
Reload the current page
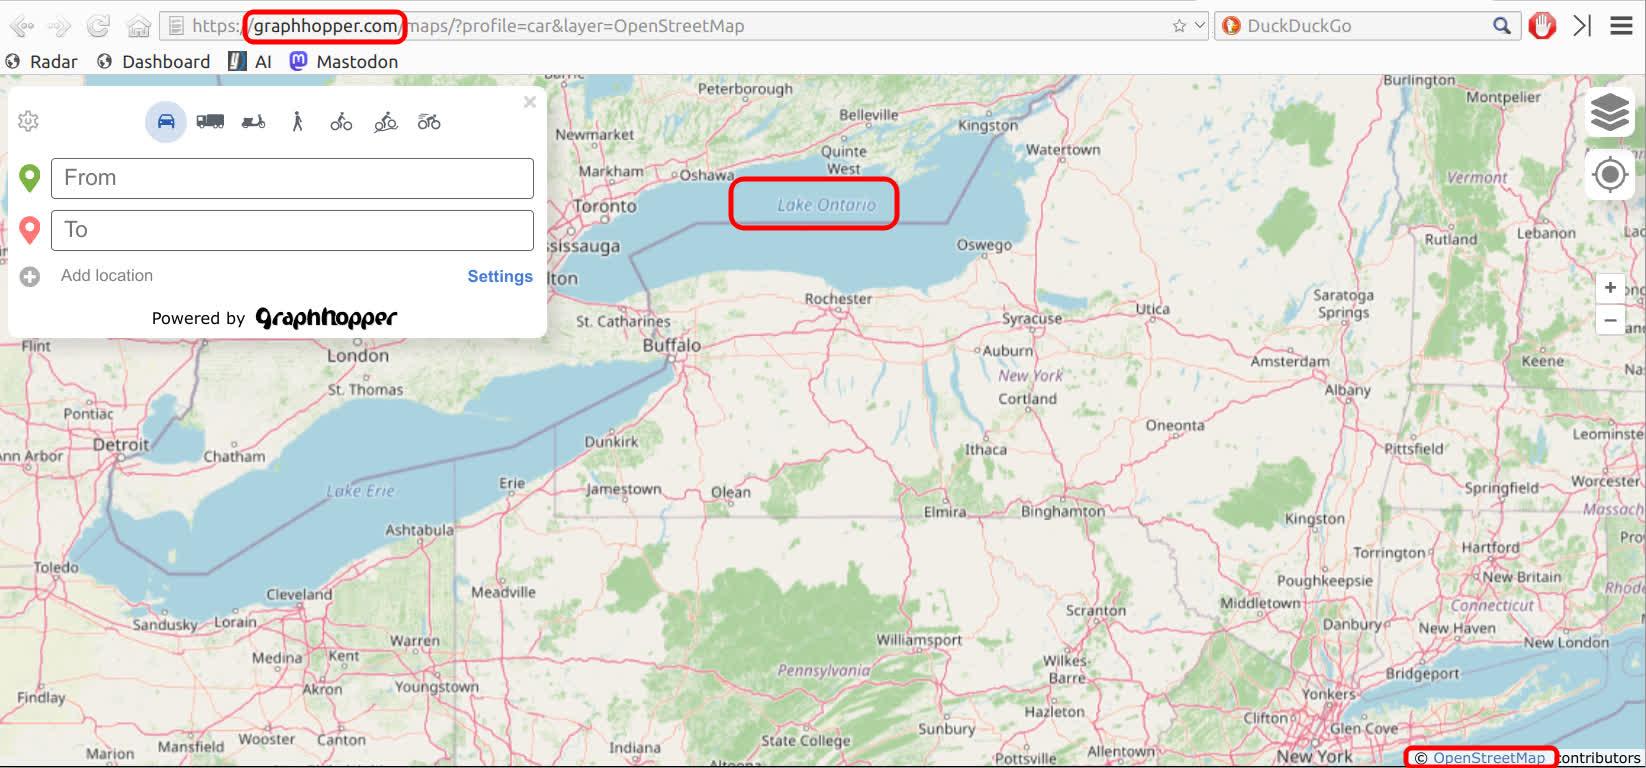point(98,26)
